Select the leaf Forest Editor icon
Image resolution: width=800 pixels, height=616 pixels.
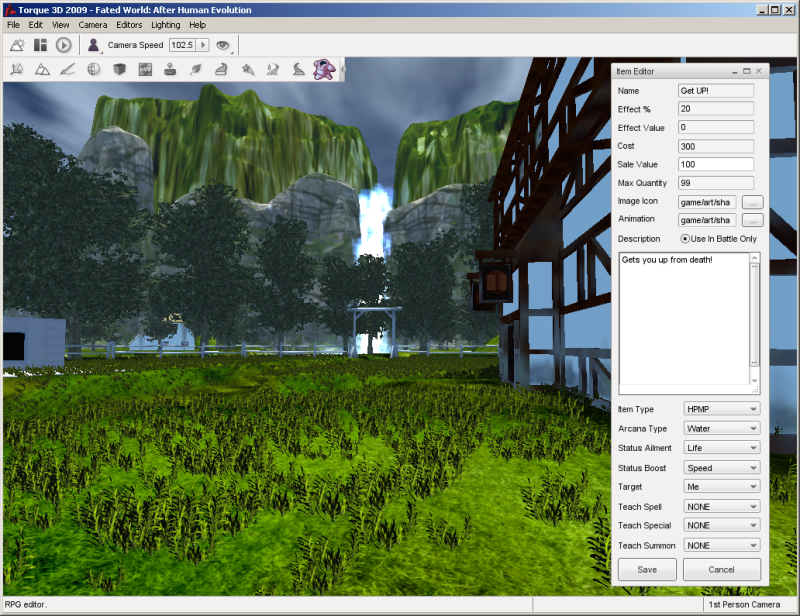196,70
